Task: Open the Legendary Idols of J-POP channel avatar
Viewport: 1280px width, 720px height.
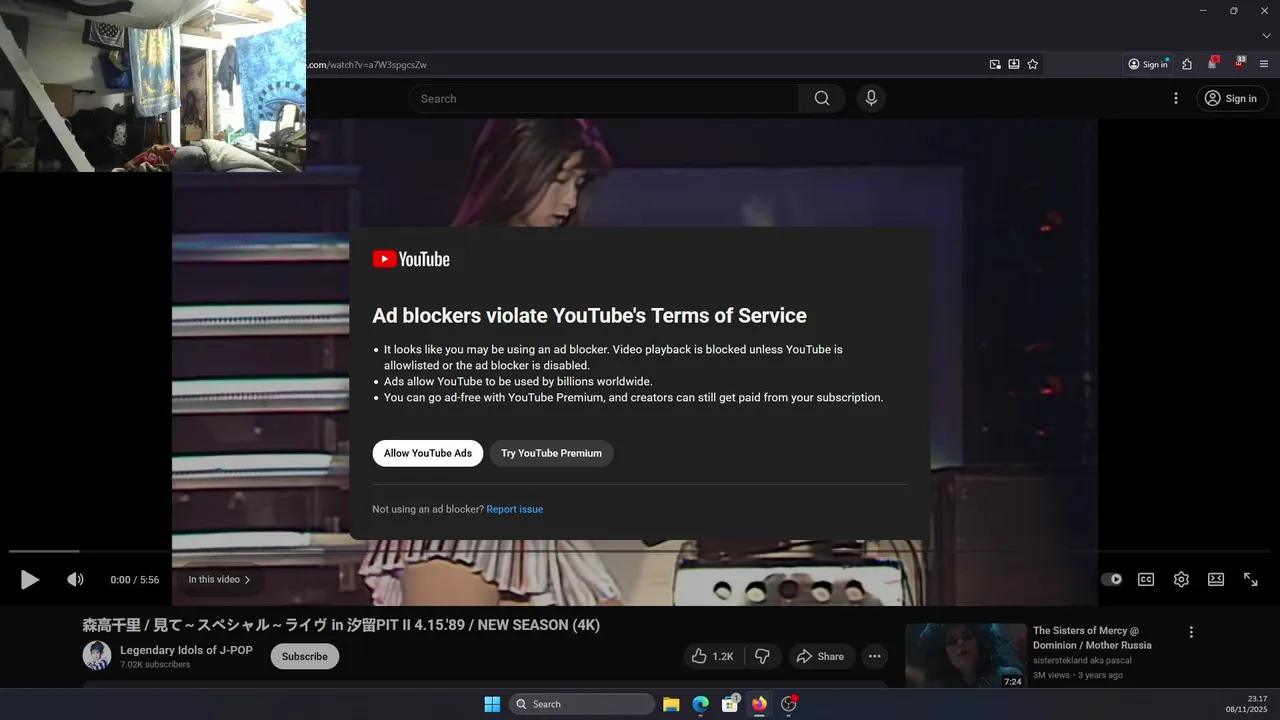Action: click(x=97, y=656)
